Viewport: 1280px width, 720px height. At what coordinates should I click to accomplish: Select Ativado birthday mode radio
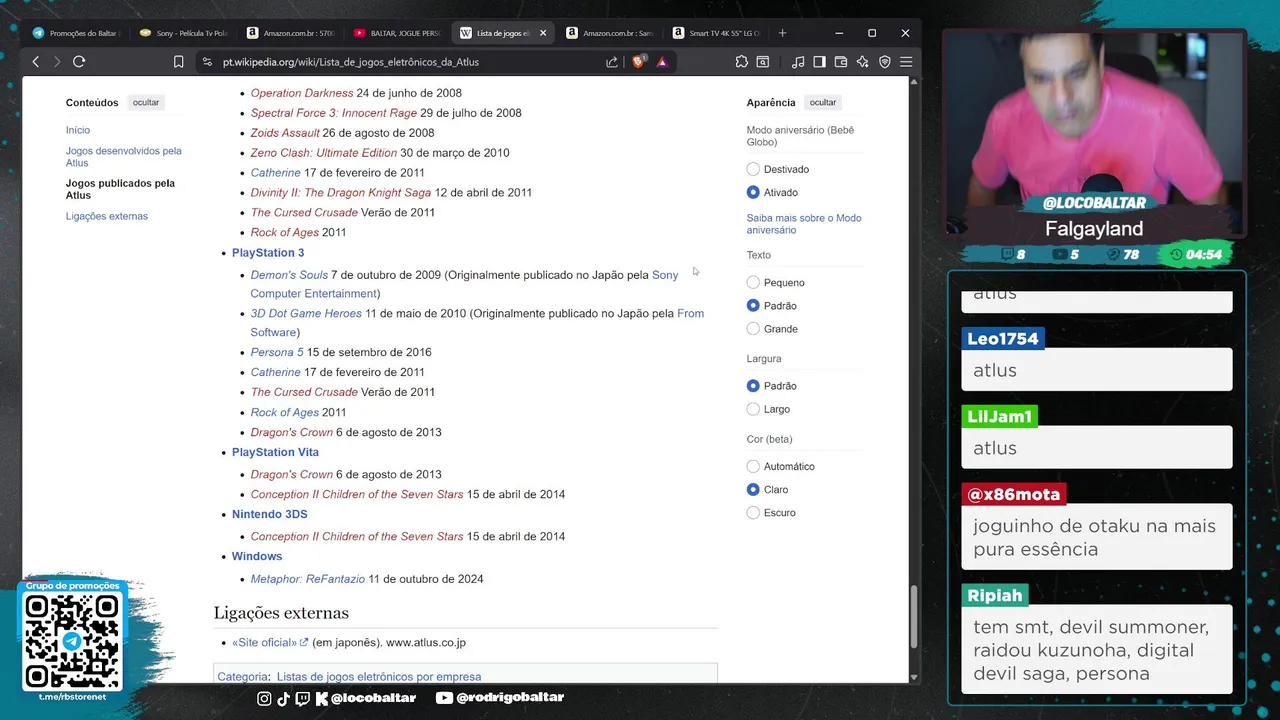[x=753, y=192]
